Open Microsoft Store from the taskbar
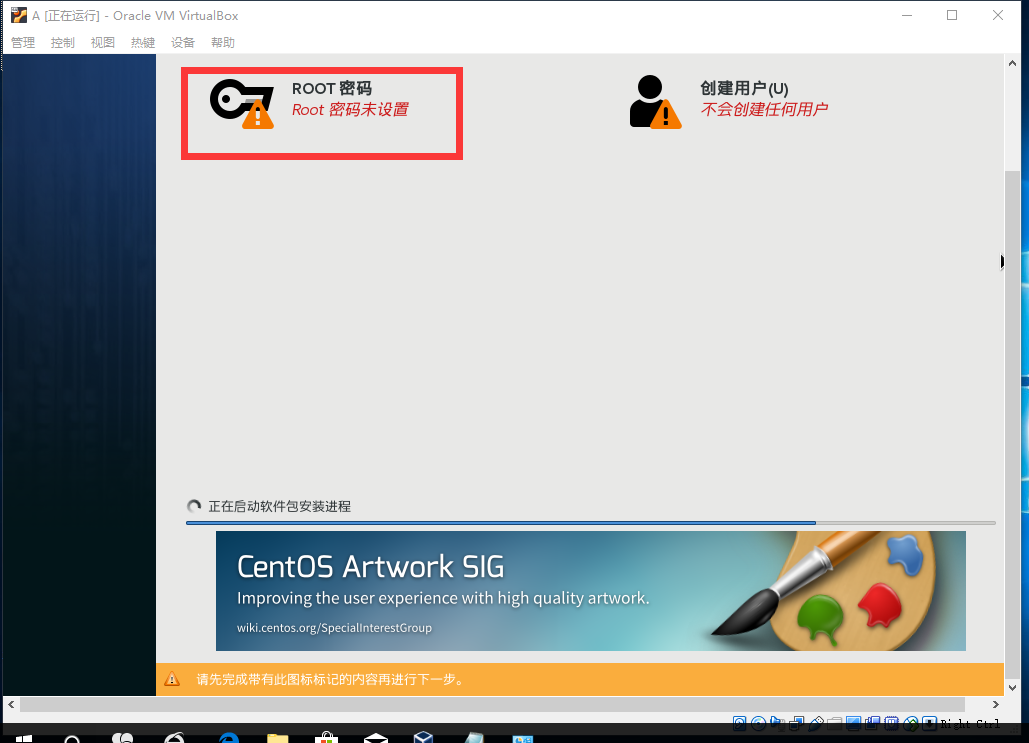This screenshot has height=743, width=1029. coord(326,738)
